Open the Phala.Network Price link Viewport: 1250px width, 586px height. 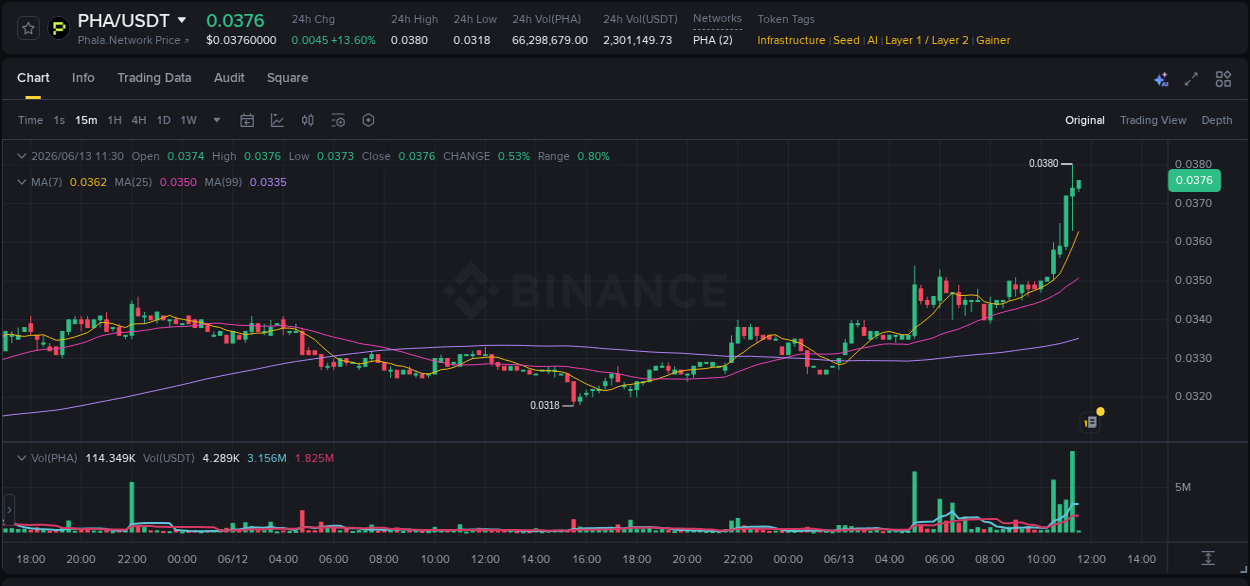tap(133, 40)
